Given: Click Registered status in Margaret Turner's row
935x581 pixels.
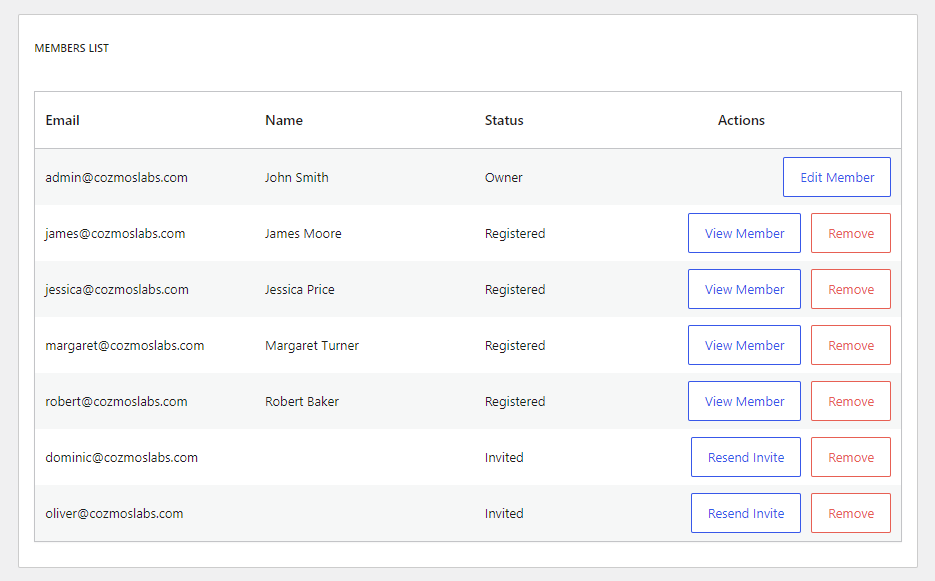Looking at the screenshot, I should pyautogui.click(x=515, y=346).
